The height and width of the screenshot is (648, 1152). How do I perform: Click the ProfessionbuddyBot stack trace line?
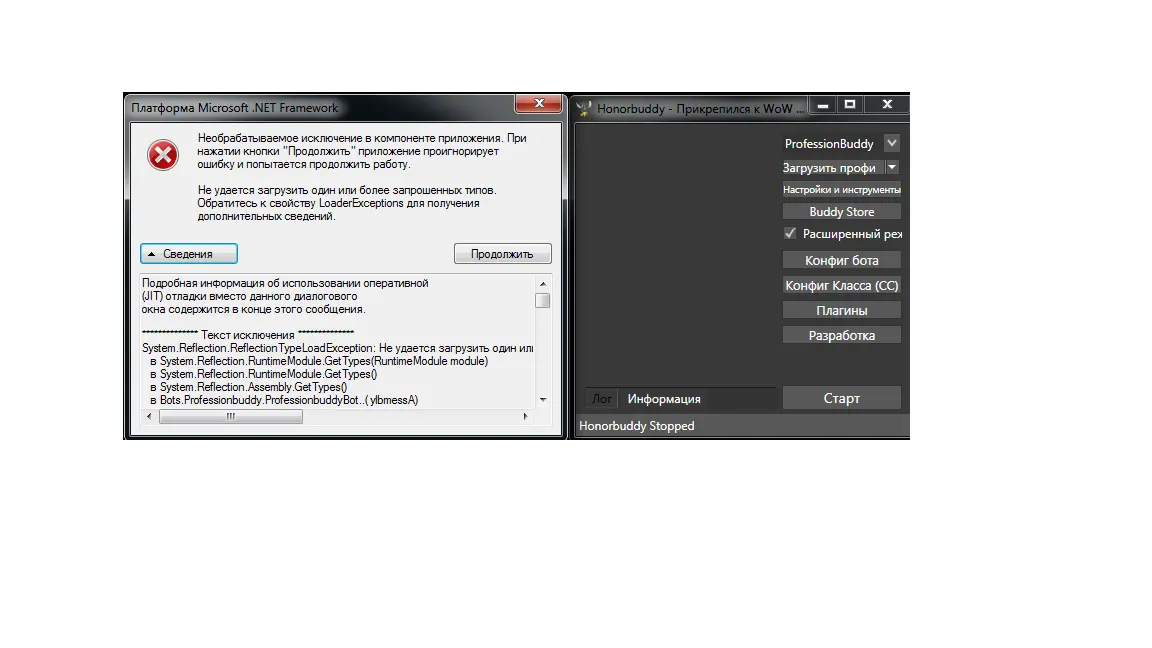pyautogui.click(x=284, y=400)
